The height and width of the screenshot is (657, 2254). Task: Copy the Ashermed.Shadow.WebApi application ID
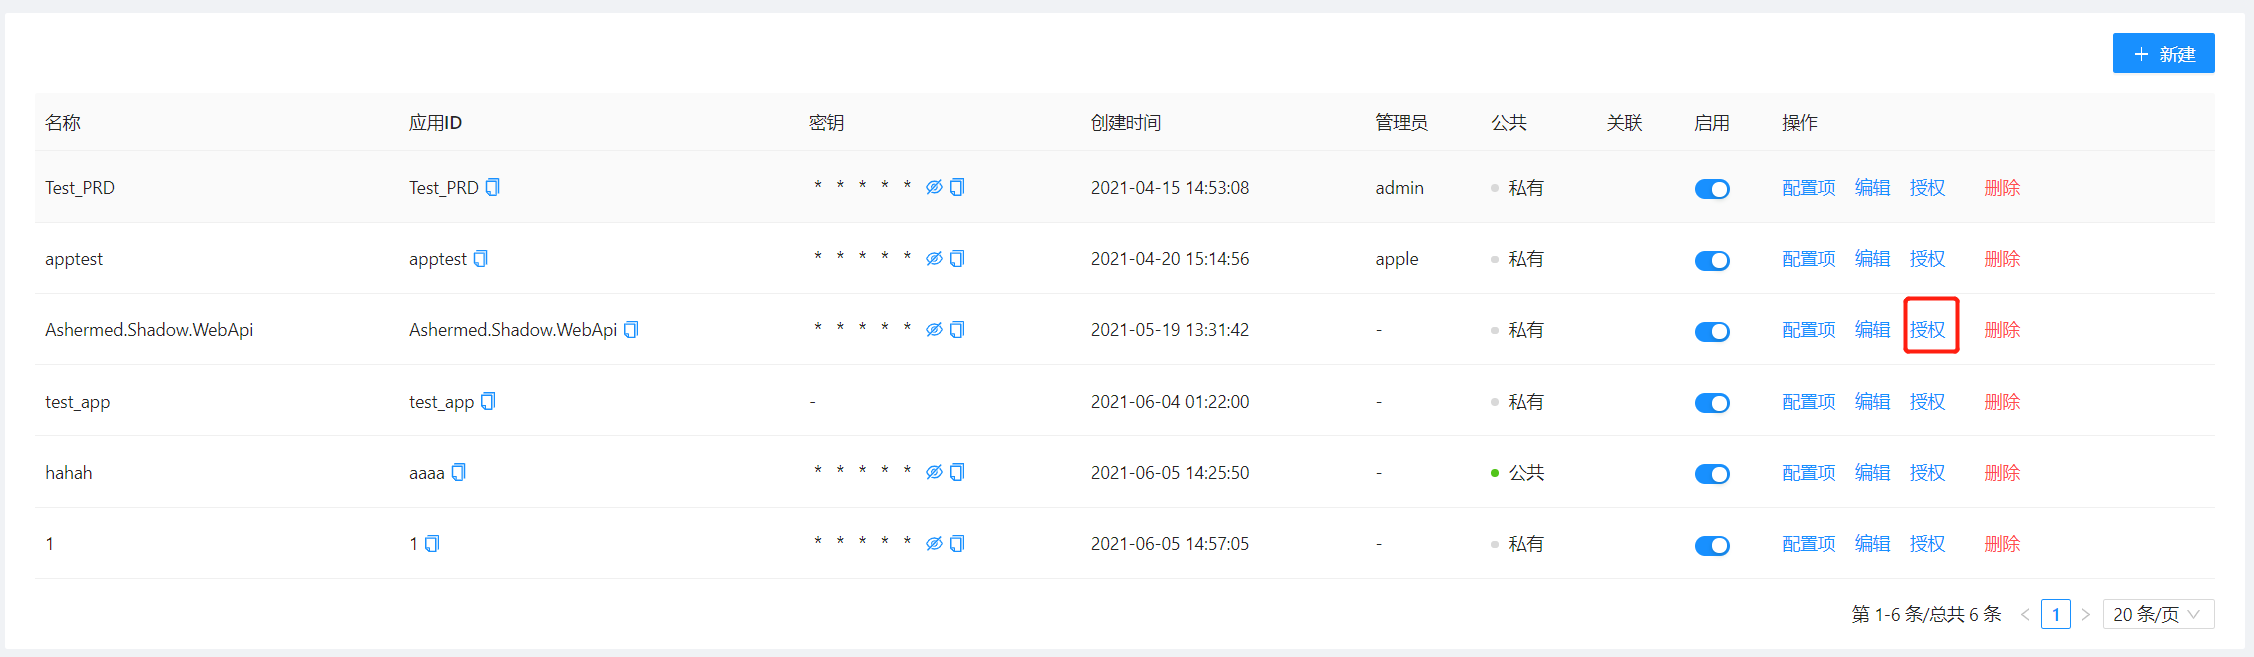(x=631, y=329)
